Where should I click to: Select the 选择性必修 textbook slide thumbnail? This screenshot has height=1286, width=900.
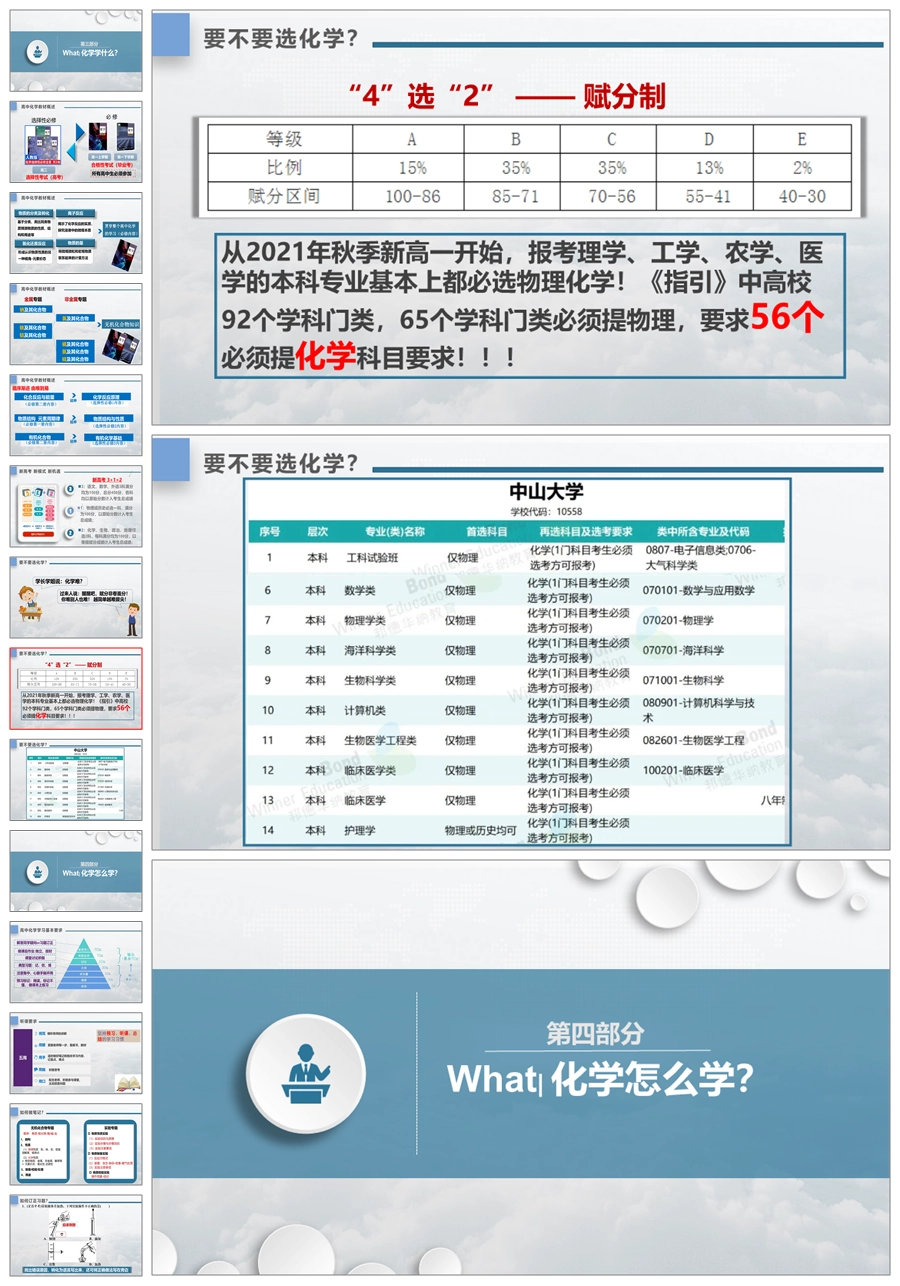(76, 141)
